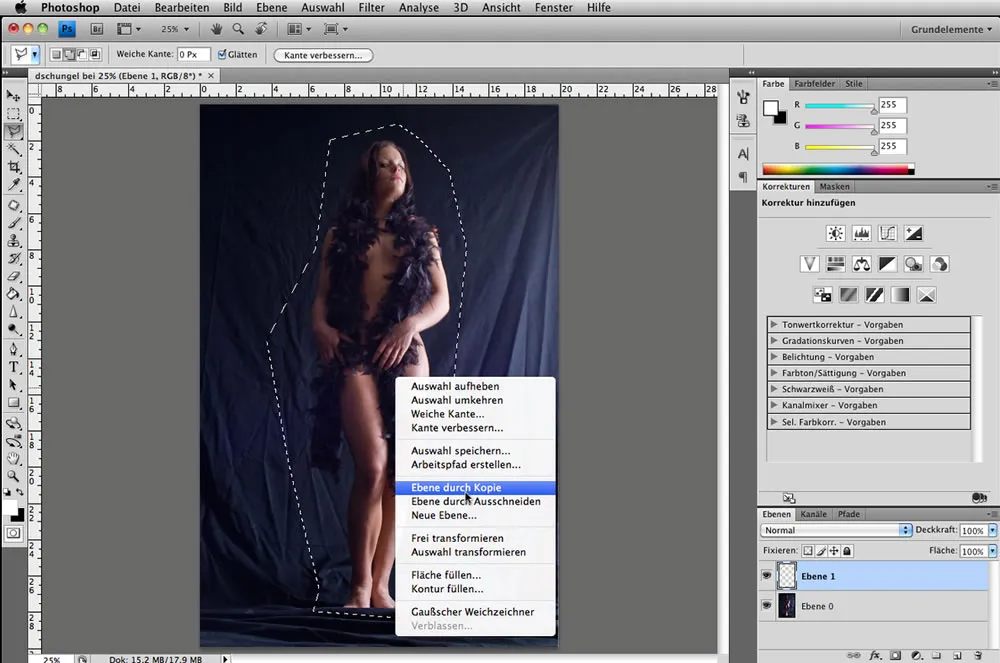Delete layer via the trash icon
The width and height of the screenshot is (1000, 663).
[977, 655]
